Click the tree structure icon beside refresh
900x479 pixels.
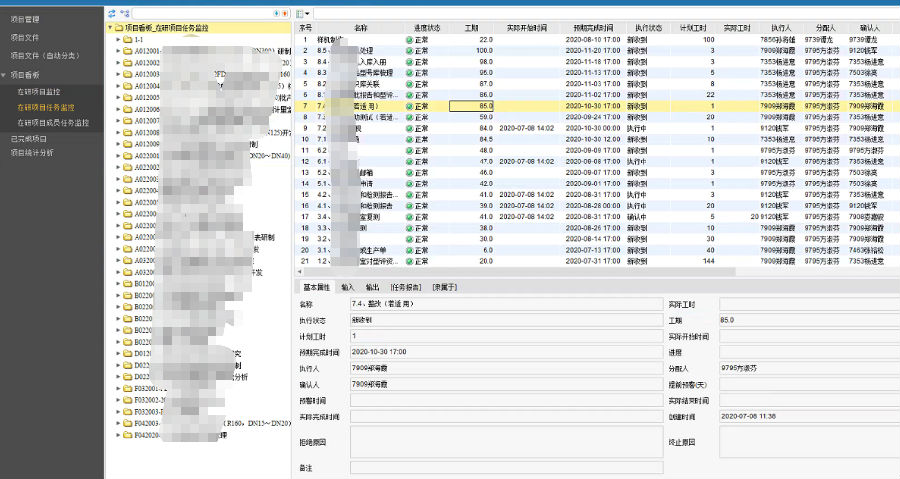(124, 14)
